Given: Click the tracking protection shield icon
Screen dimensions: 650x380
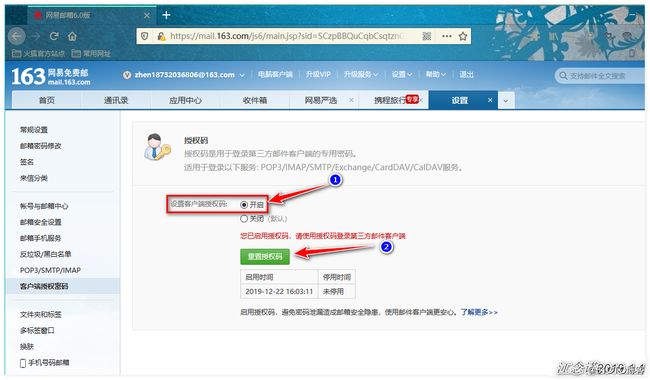Looking at the screenshot, I should 144,36.
